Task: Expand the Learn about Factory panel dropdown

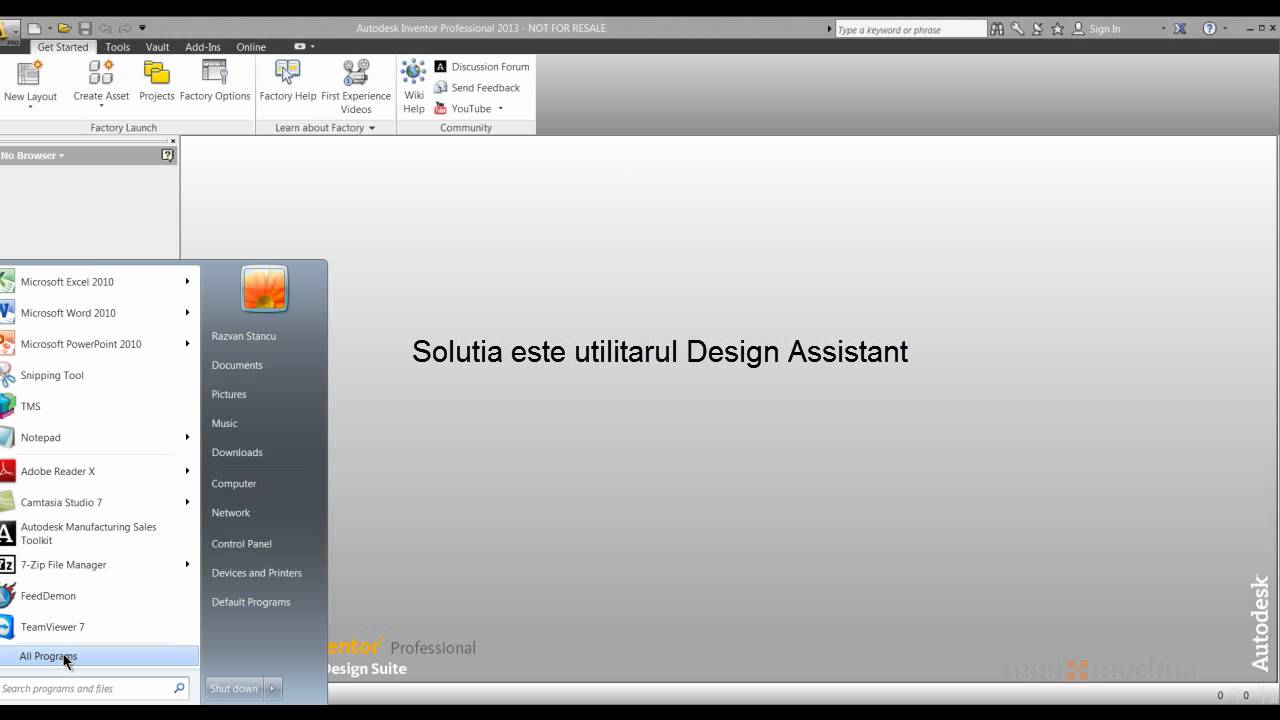Action: click(372, 128)
